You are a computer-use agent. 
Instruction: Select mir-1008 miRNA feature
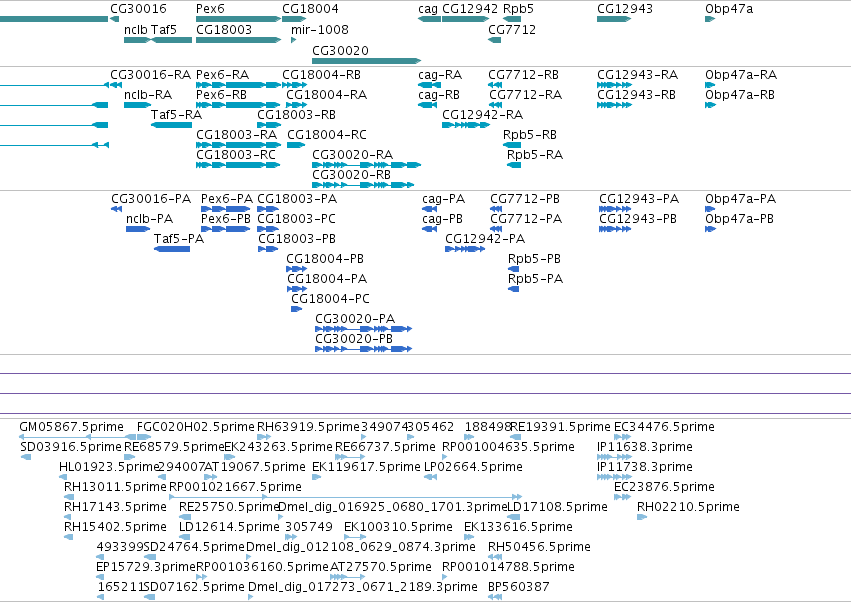294,40
